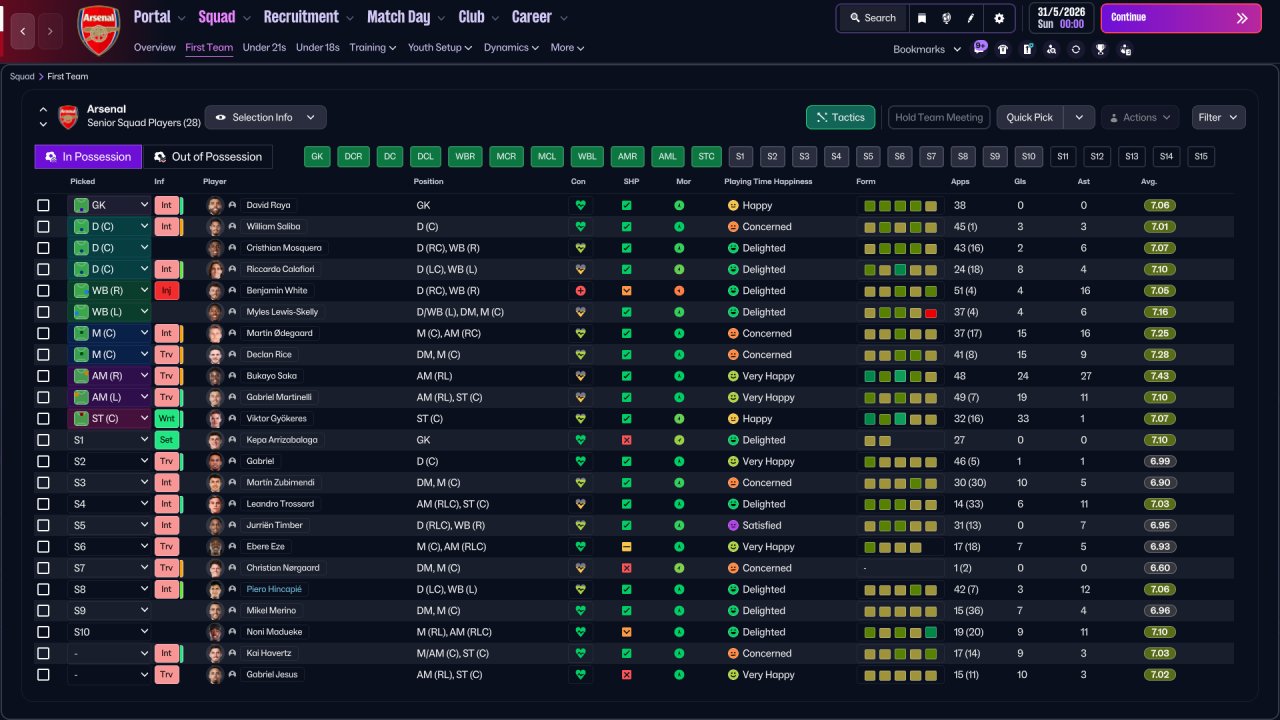Open the Tactics button
Viewport: 1280px width, 720px height.
pos(840,117)
